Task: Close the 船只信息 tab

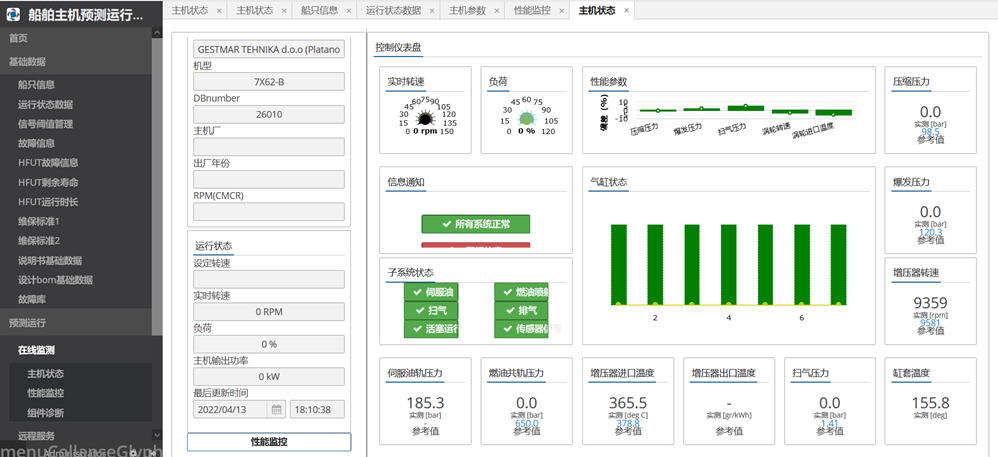Action: click(346, 10)
